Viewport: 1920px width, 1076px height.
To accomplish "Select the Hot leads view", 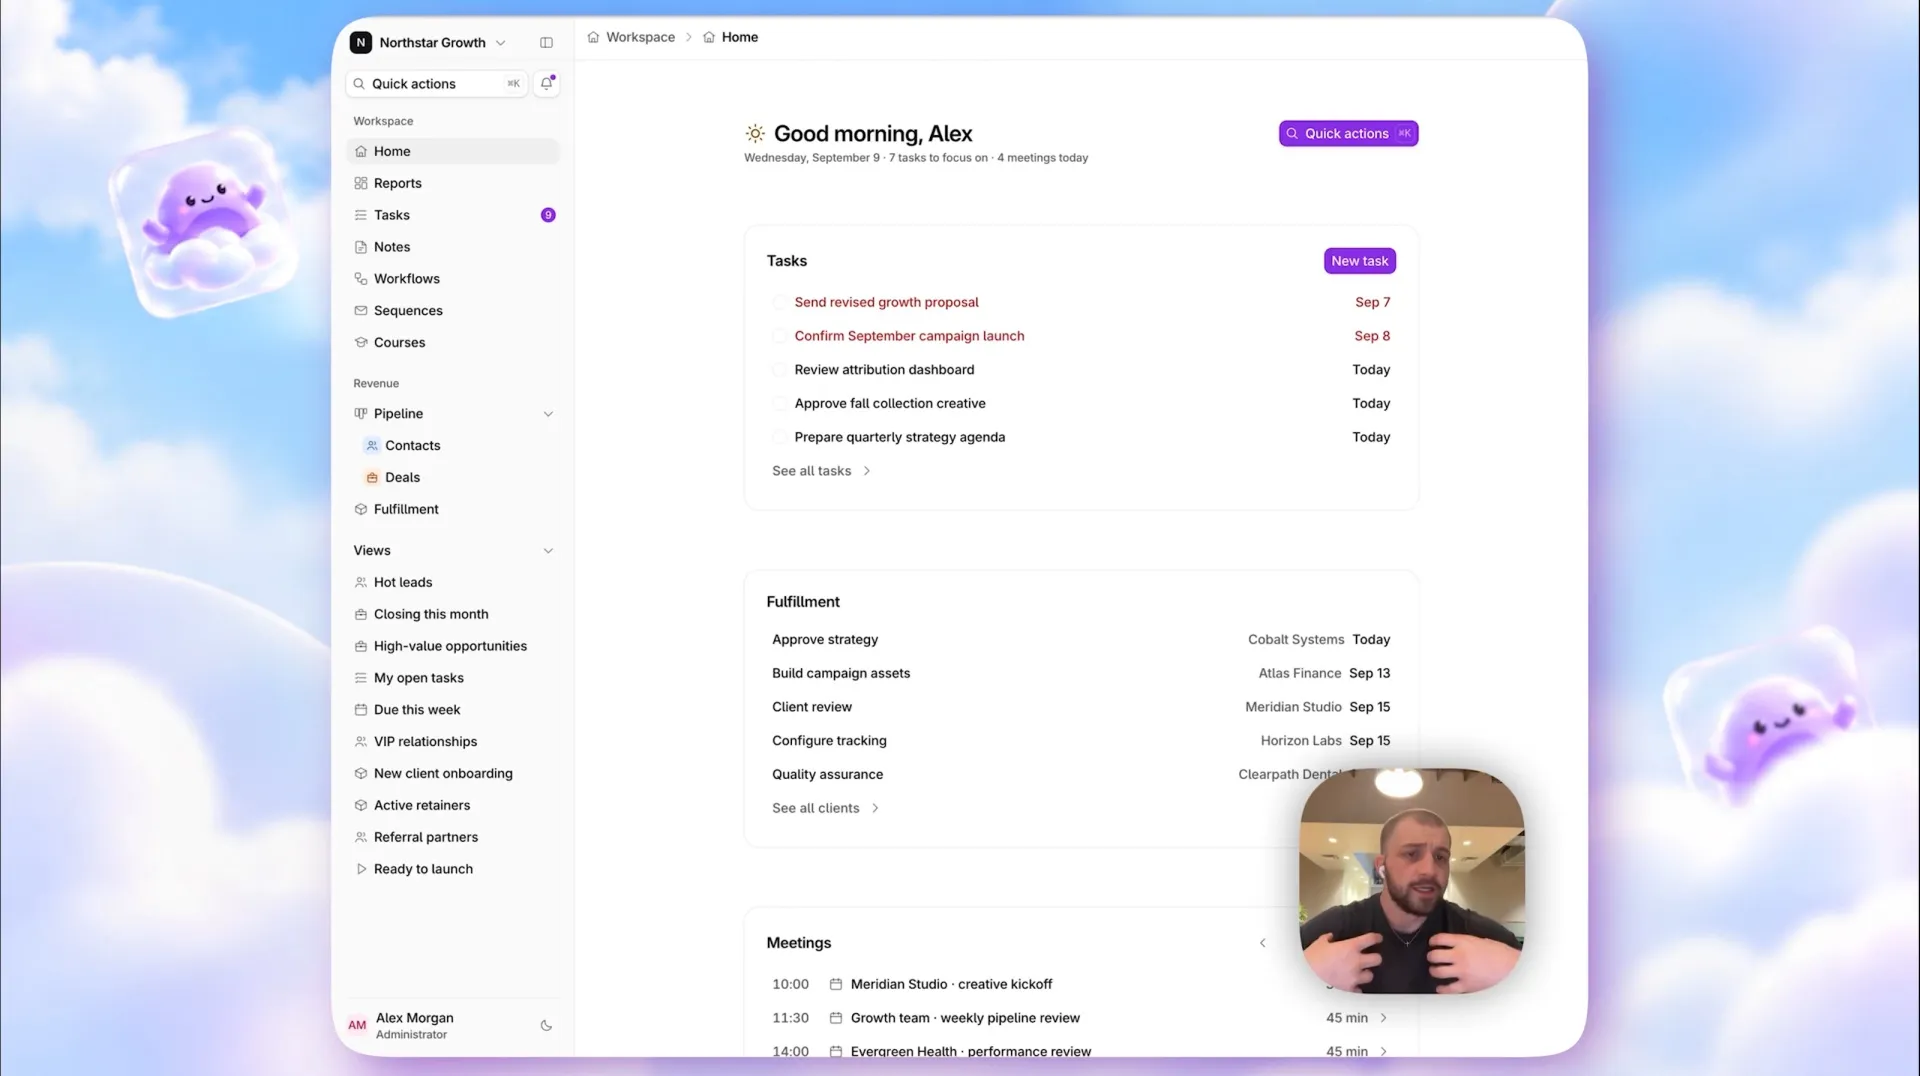I will pos(453,582).
